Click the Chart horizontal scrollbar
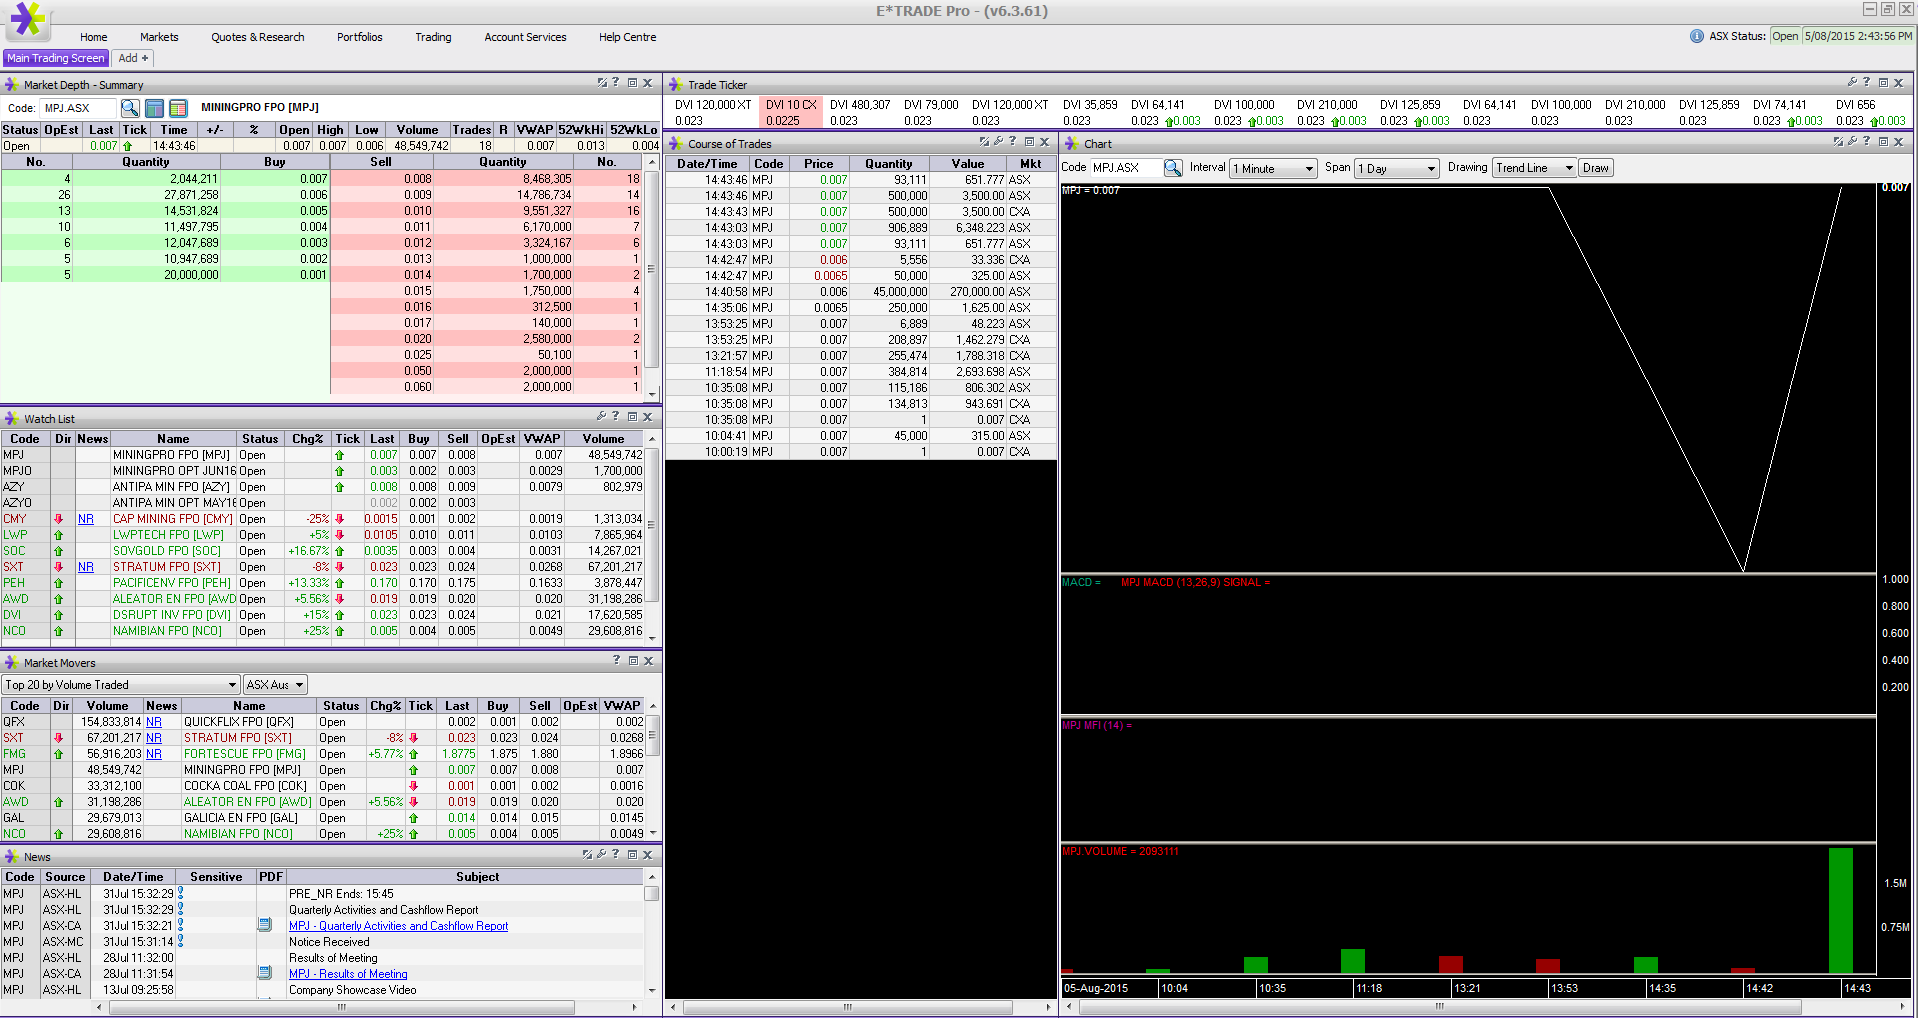The width and height of the screenshot is (1918, 1018). [x=1440, y=1007]
